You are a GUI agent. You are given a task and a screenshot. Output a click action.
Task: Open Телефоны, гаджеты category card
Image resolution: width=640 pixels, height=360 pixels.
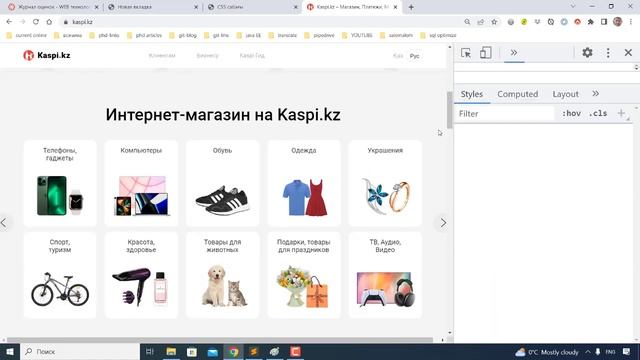pyautogui.click(x=60, y=183)
